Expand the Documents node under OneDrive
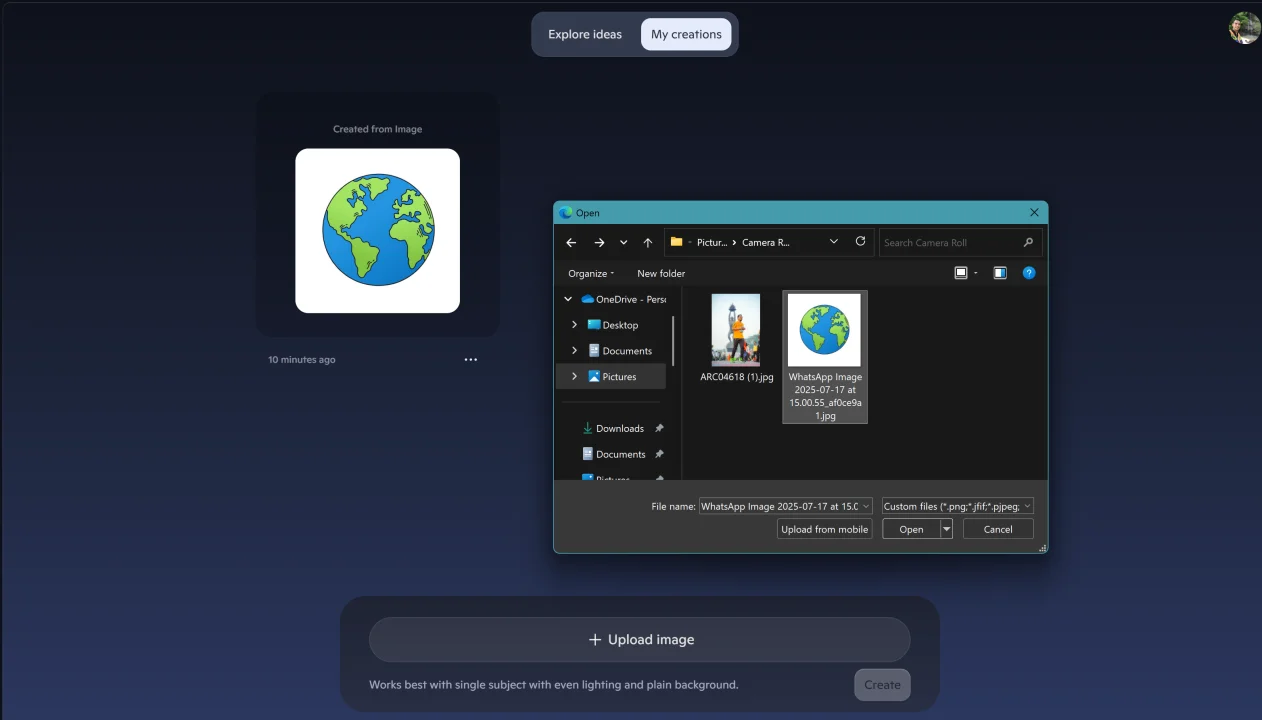Image resolution: width=1262 pixels, height=720 pixels. (x=574, y=351)
